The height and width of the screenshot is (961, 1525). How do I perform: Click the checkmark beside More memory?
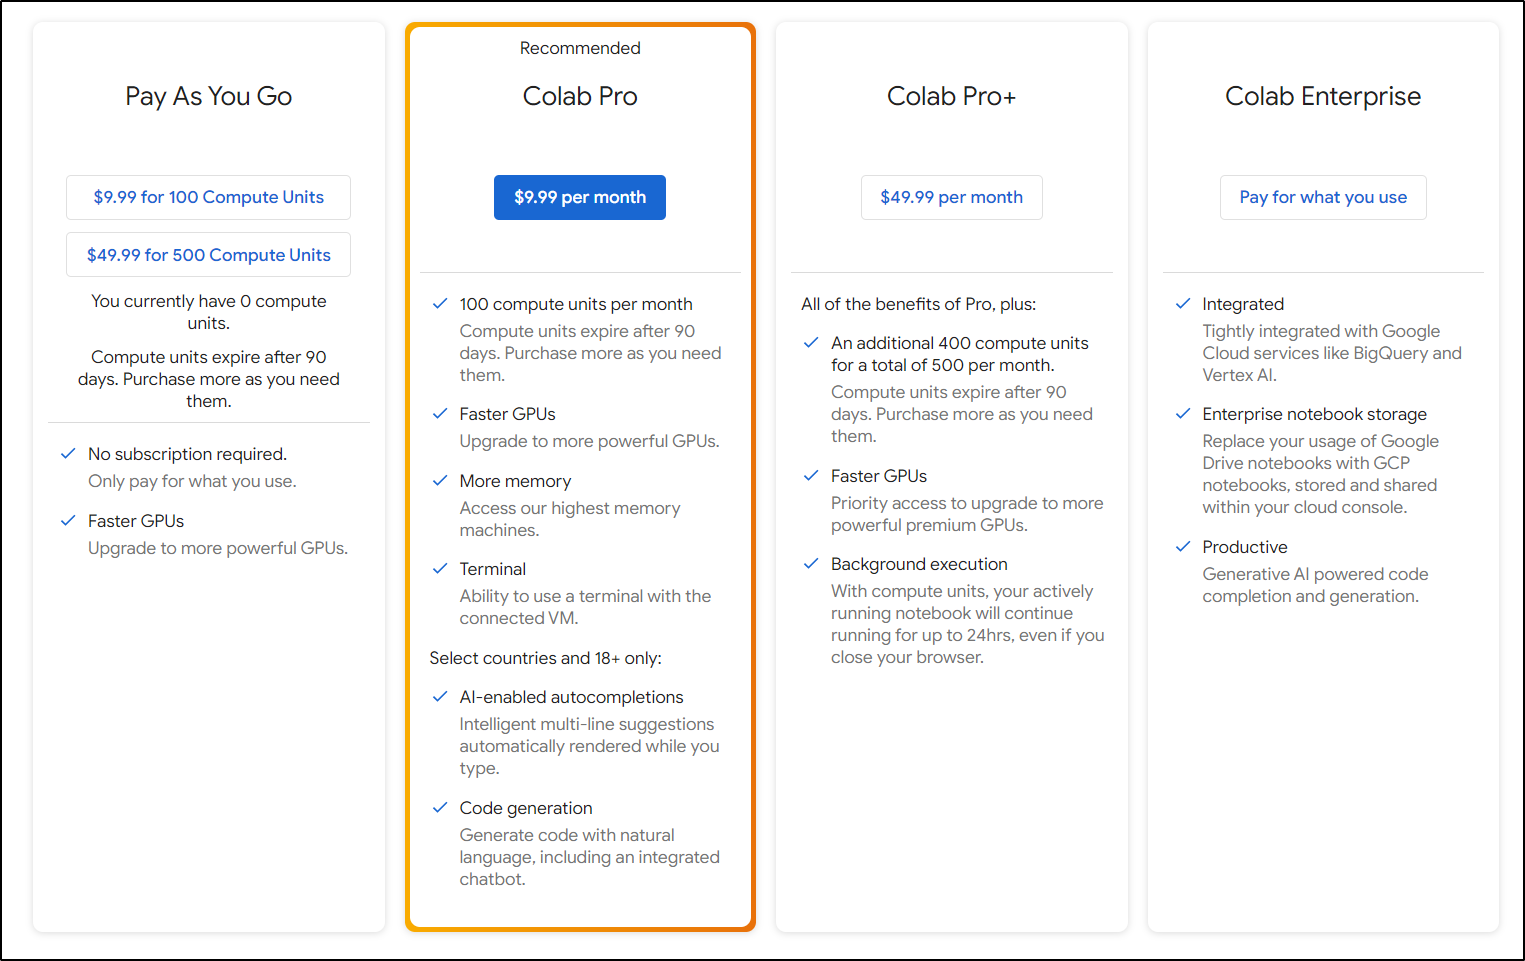pos(439,481)
